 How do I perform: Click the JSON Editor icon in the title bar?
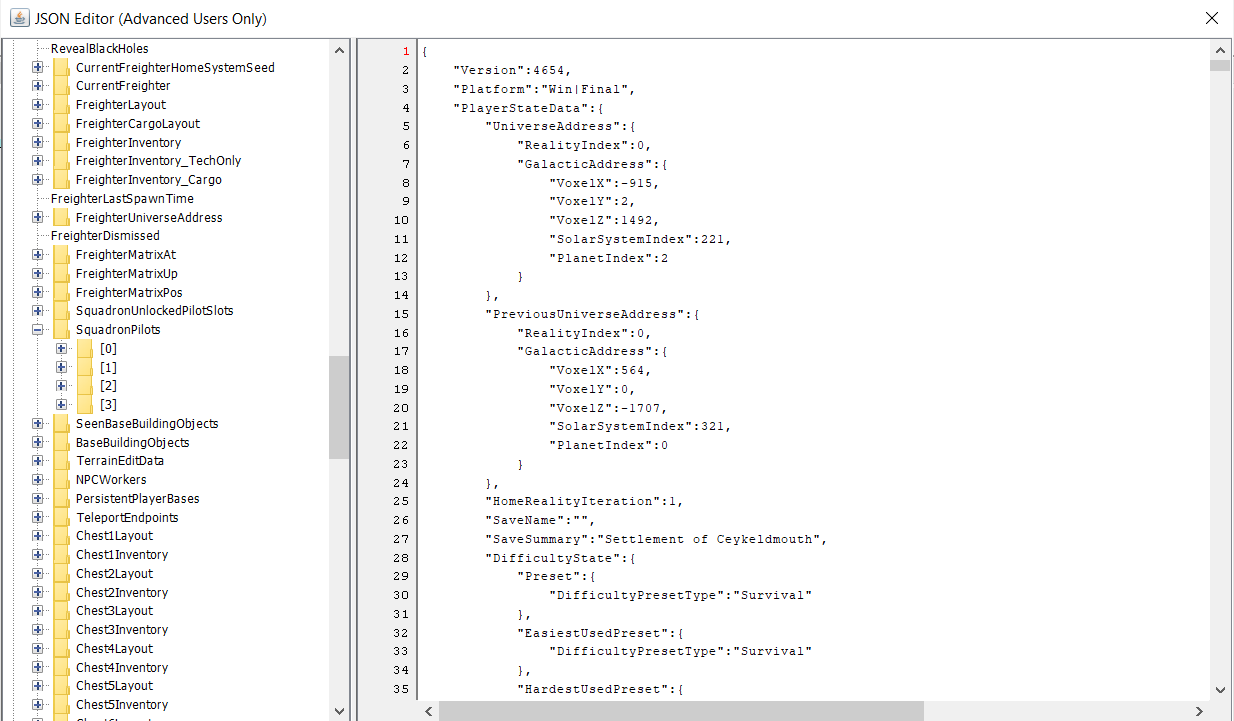(x=19, y=17)
